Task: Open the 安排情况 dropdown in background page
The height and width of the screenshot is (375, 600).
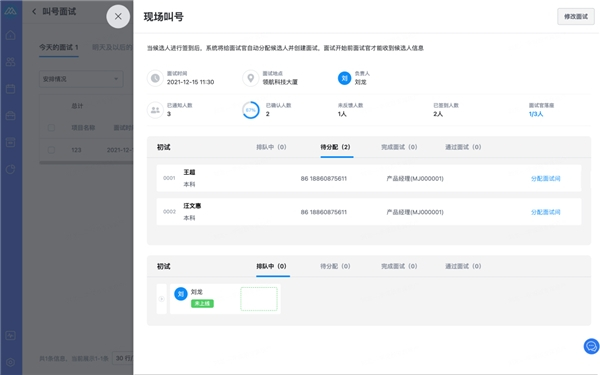Action: click(x=81, y=79)
